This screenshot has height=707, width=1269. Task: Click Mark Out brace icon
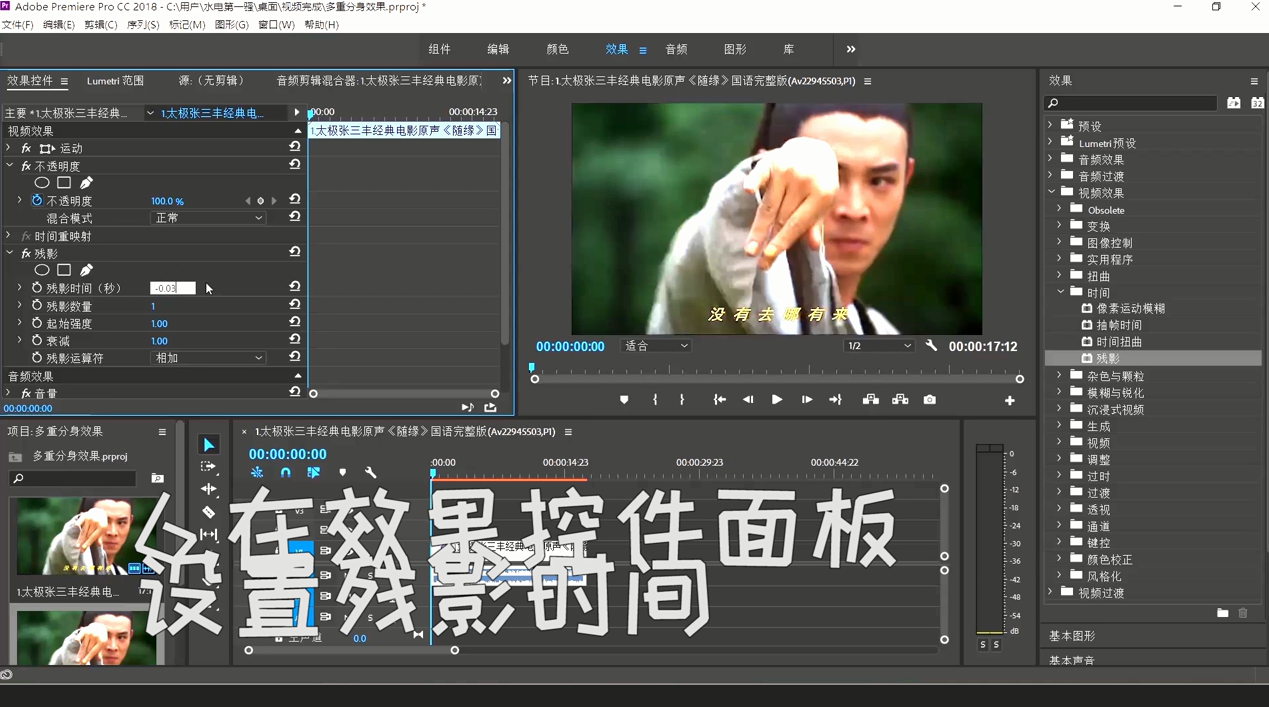(x=682, y=400)
